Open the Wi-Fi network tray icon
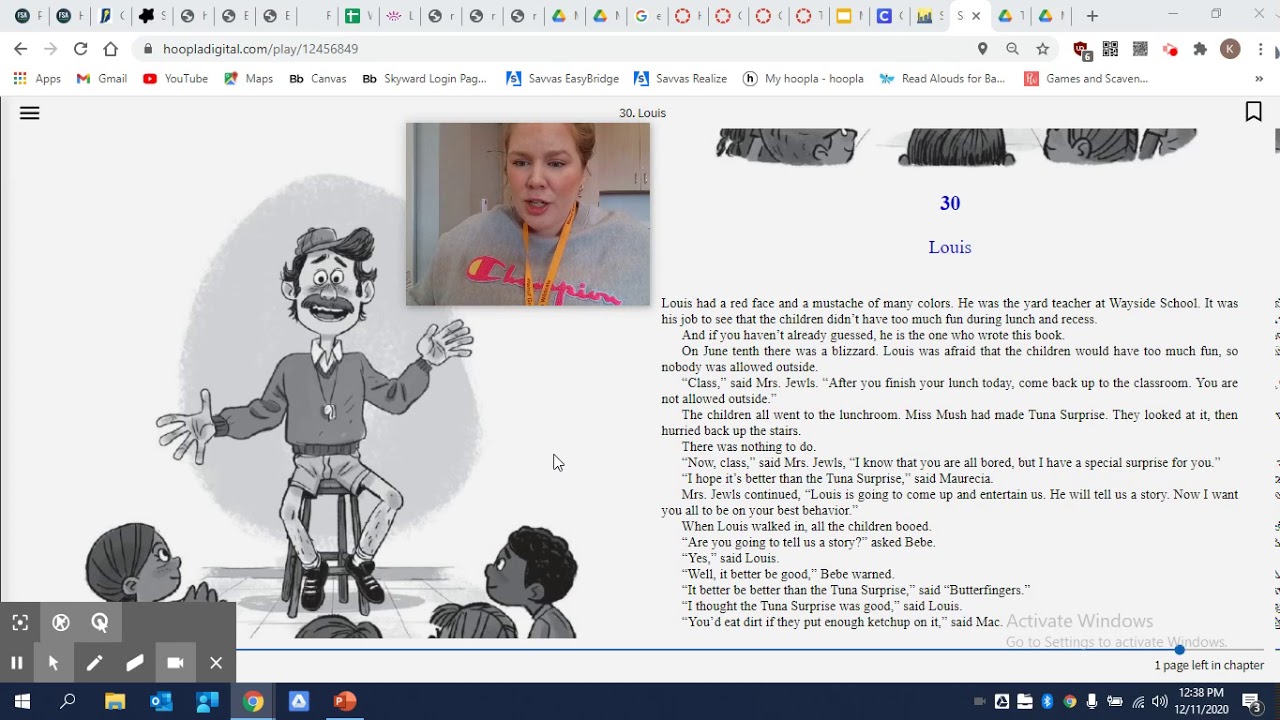This screenshot has height=720, width=1280. pos(1138,701)
